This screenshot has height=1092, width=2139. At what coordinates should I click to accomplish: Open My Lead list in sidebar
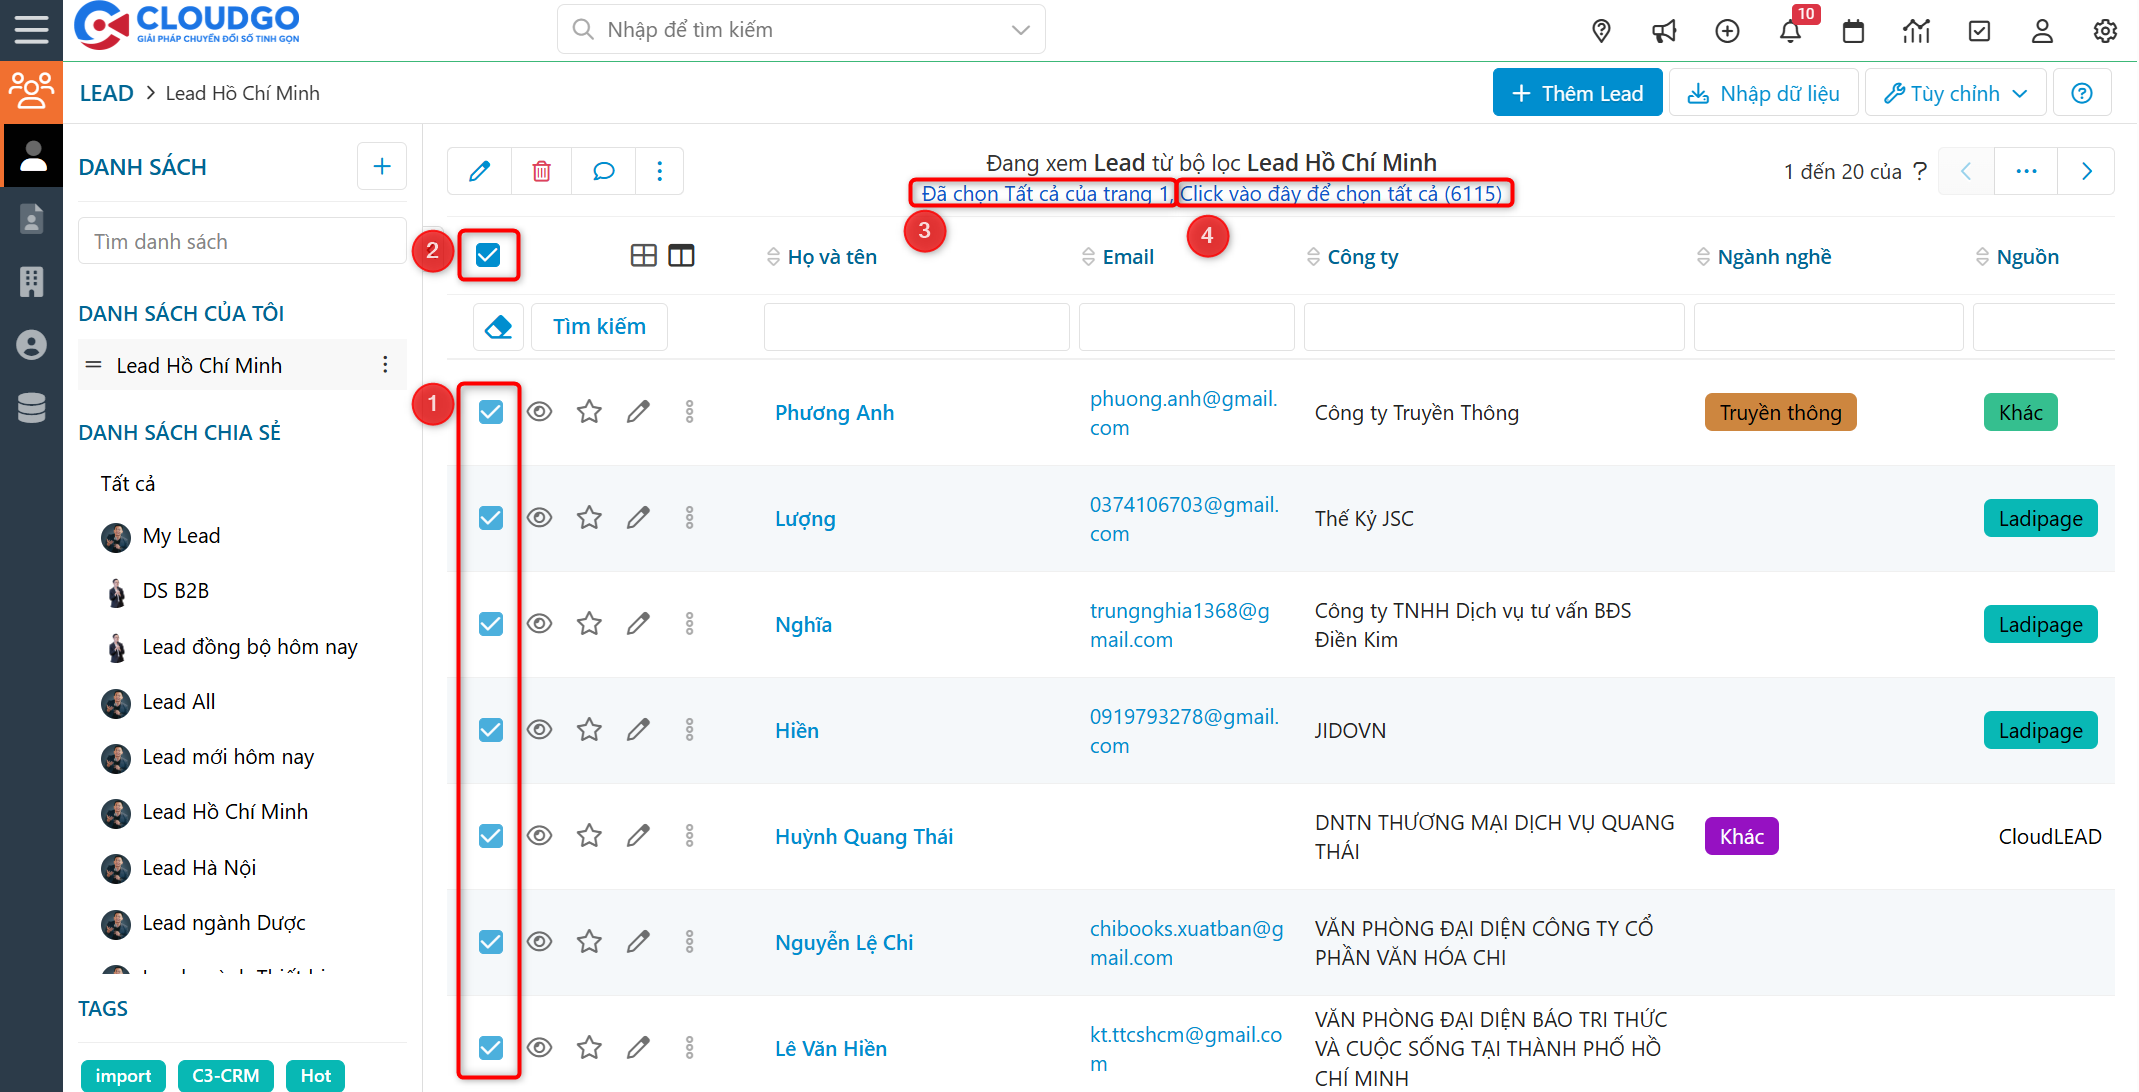(x=181, y=536)
